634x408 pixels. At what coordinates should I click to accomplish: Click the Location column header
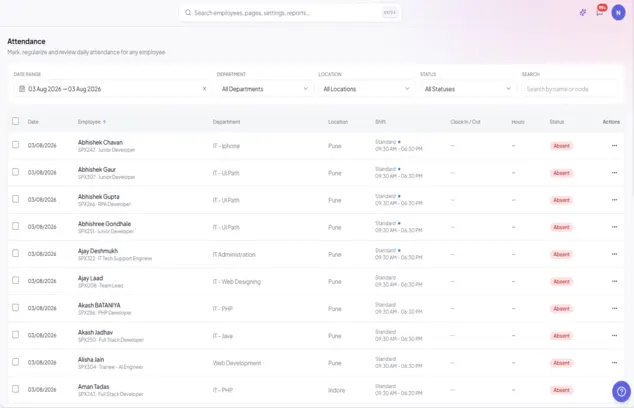tap(338, 122)
